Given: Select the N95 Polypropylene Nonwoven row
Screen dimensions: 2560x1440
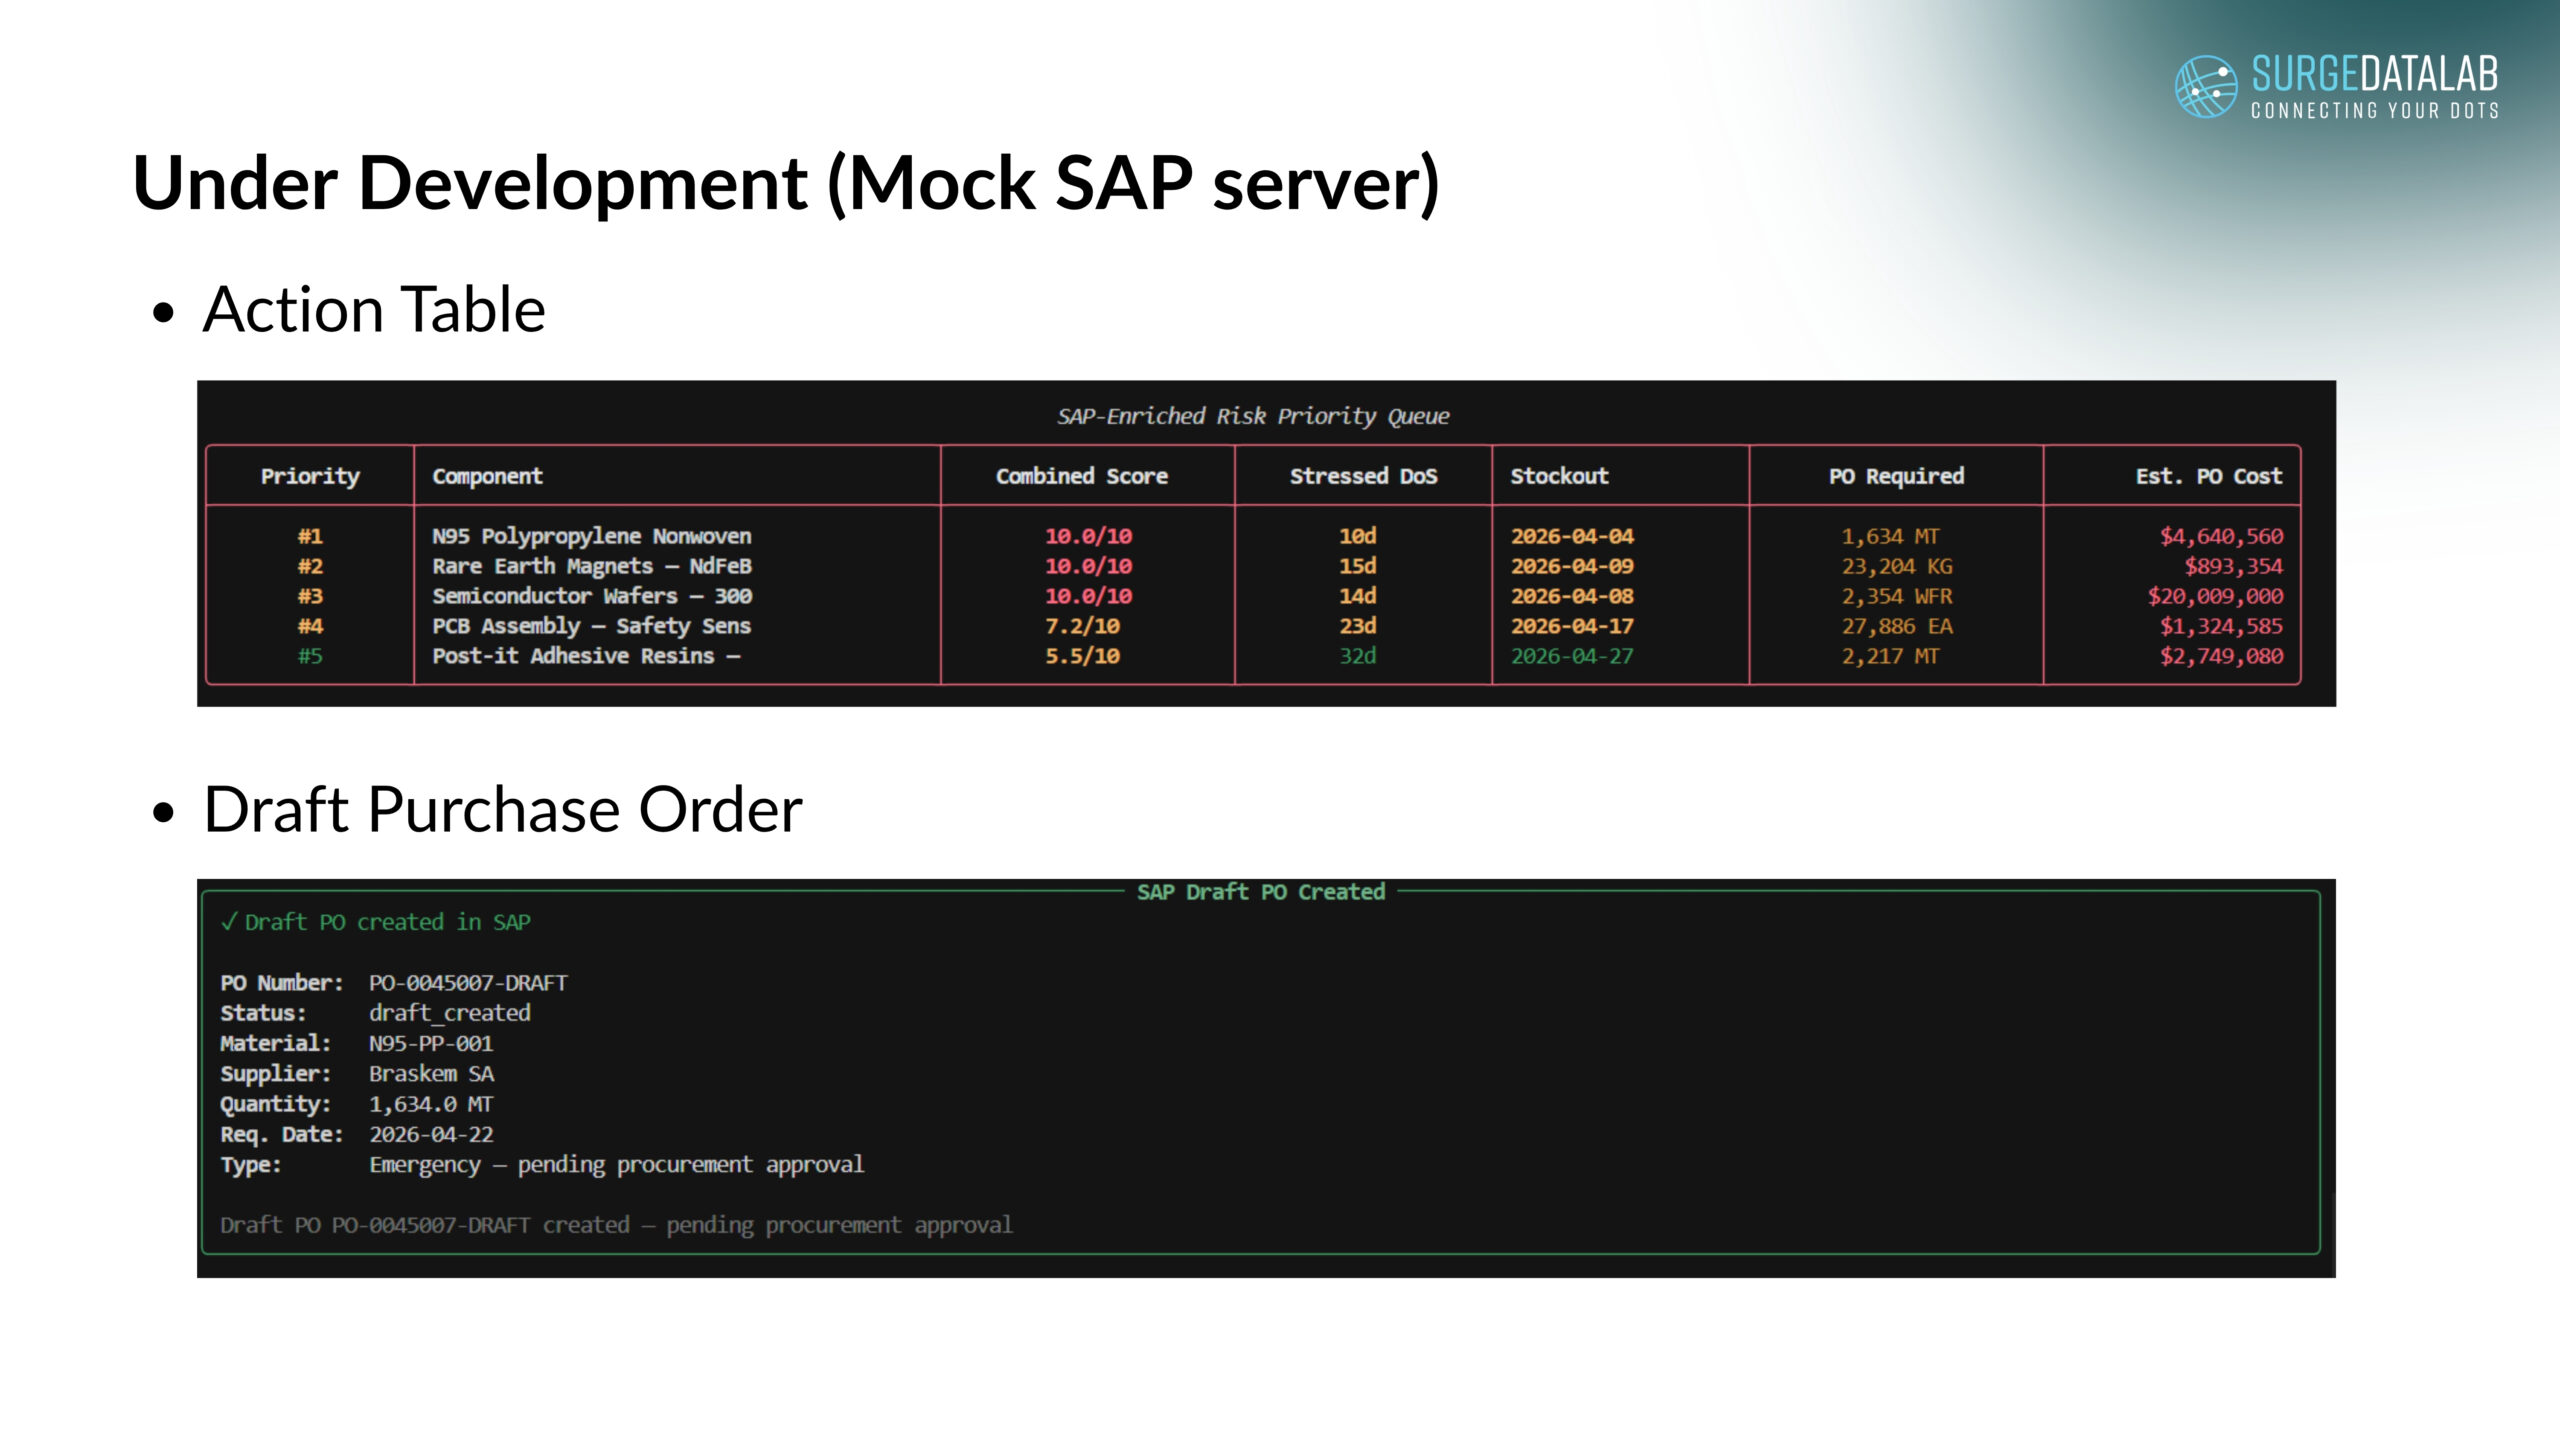Looking at the screenshot, I should click(591, 536).
